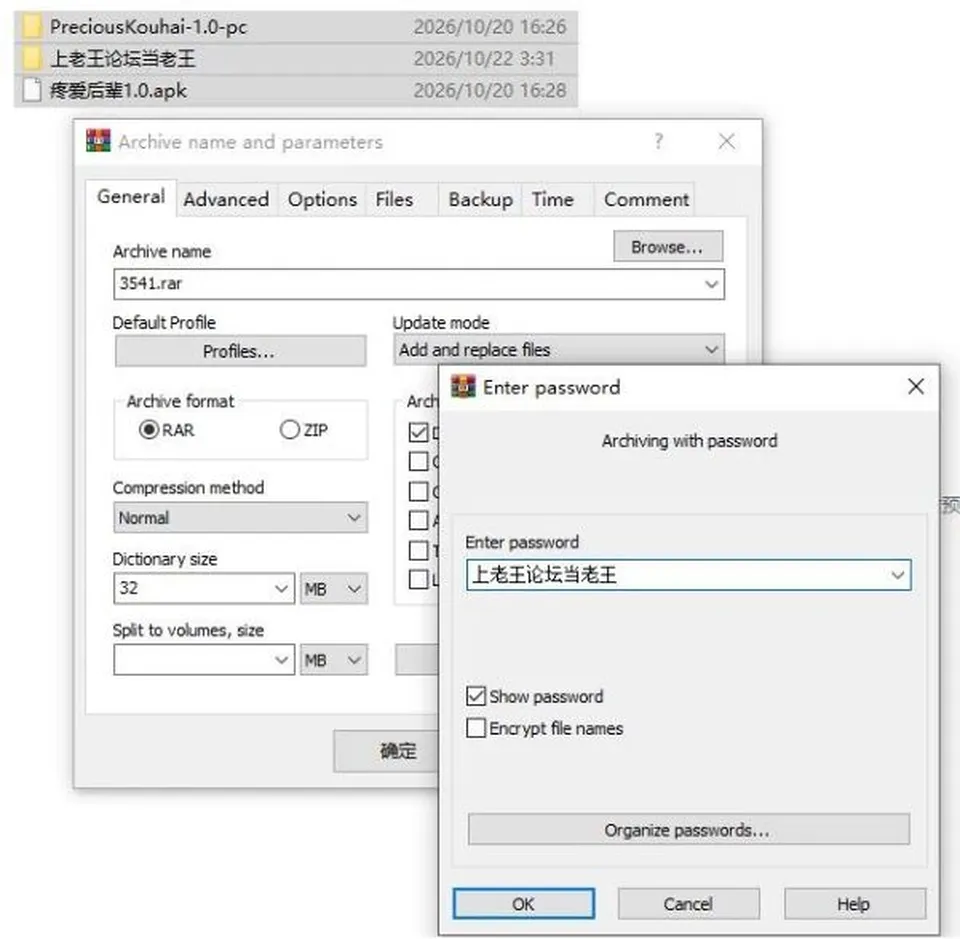Disable the Show password checkbox

476,696
